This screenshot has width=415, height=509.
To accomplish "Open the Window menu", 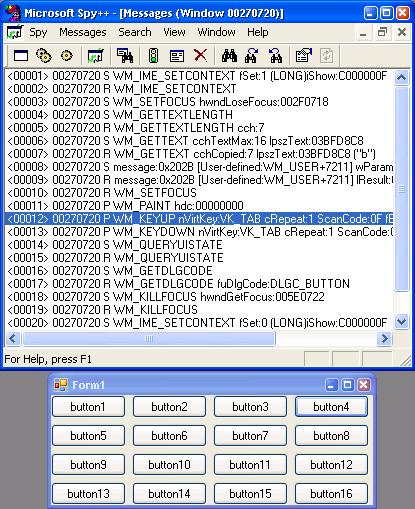I will [217, 32].
